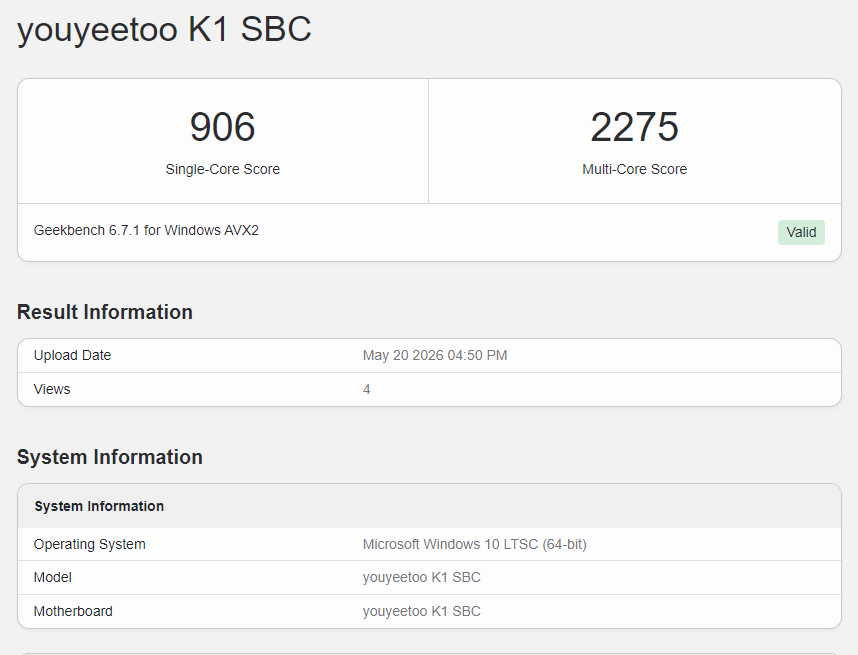Click the Upload Date row label
This screenshot has height=655, width=858.
coord(72,356)
